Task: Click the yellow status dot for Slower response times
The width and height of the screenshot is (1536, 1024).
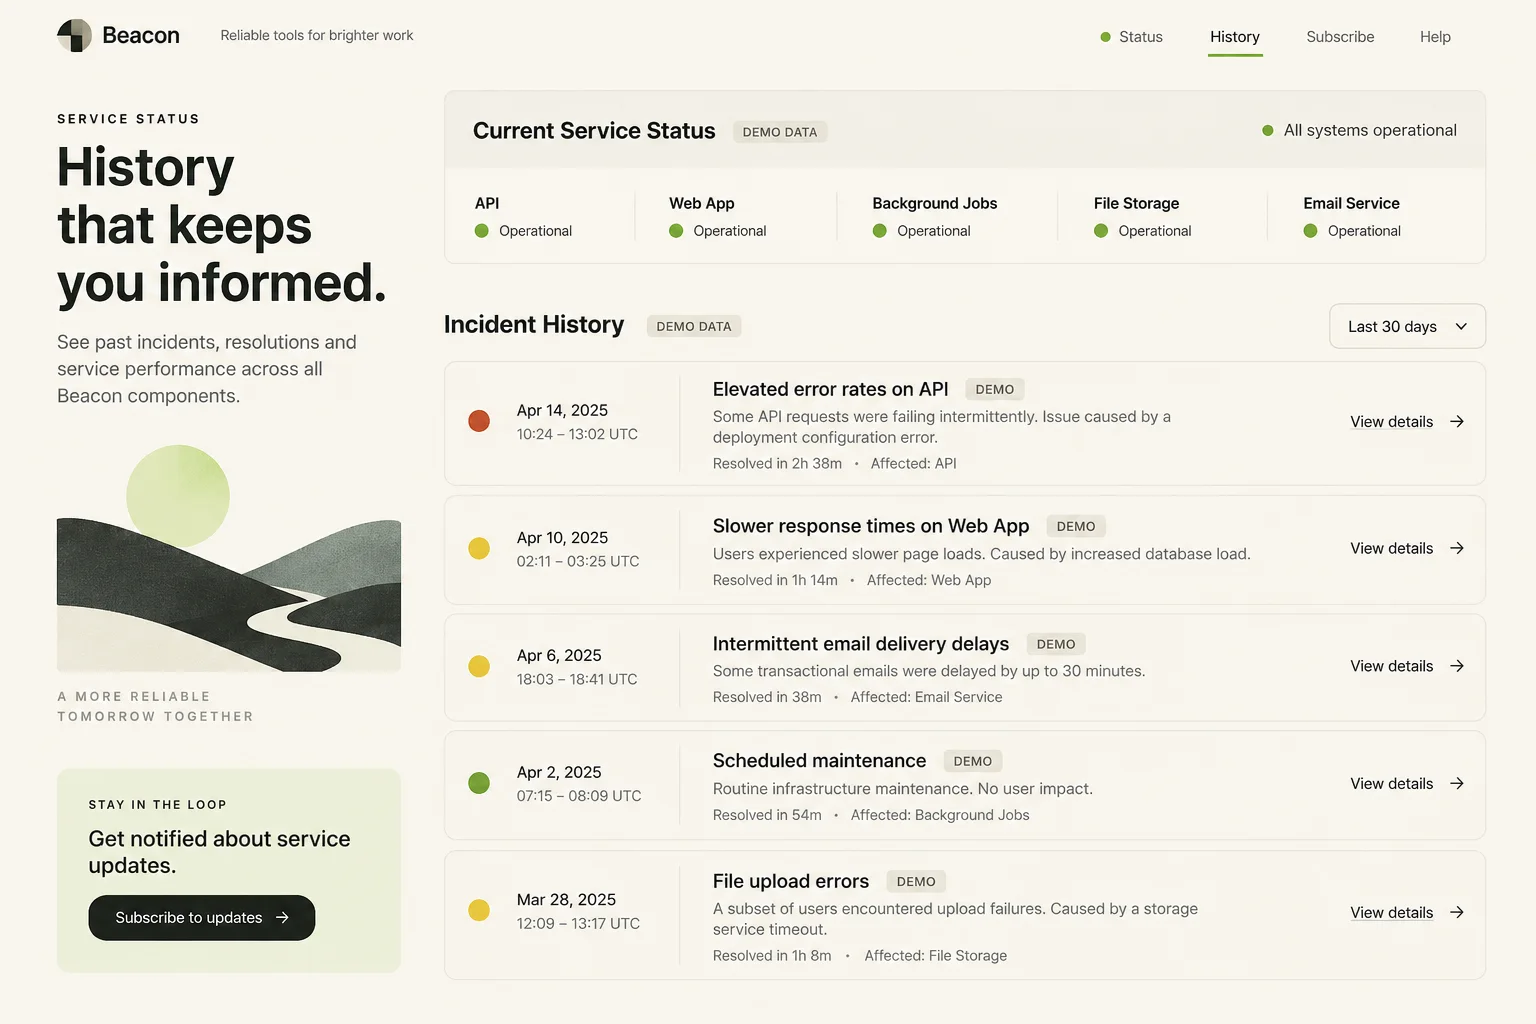Action: click(479, 548)
